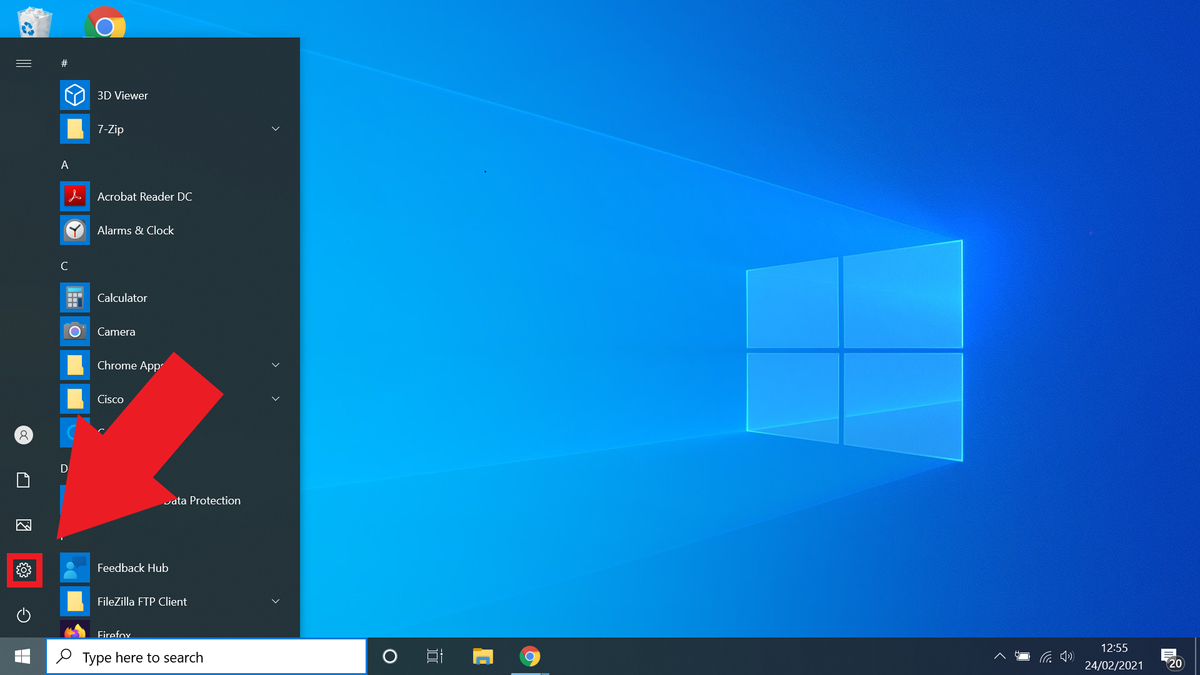
Task: Click the Power button in Start menu
Action: (x=23, y=615)
